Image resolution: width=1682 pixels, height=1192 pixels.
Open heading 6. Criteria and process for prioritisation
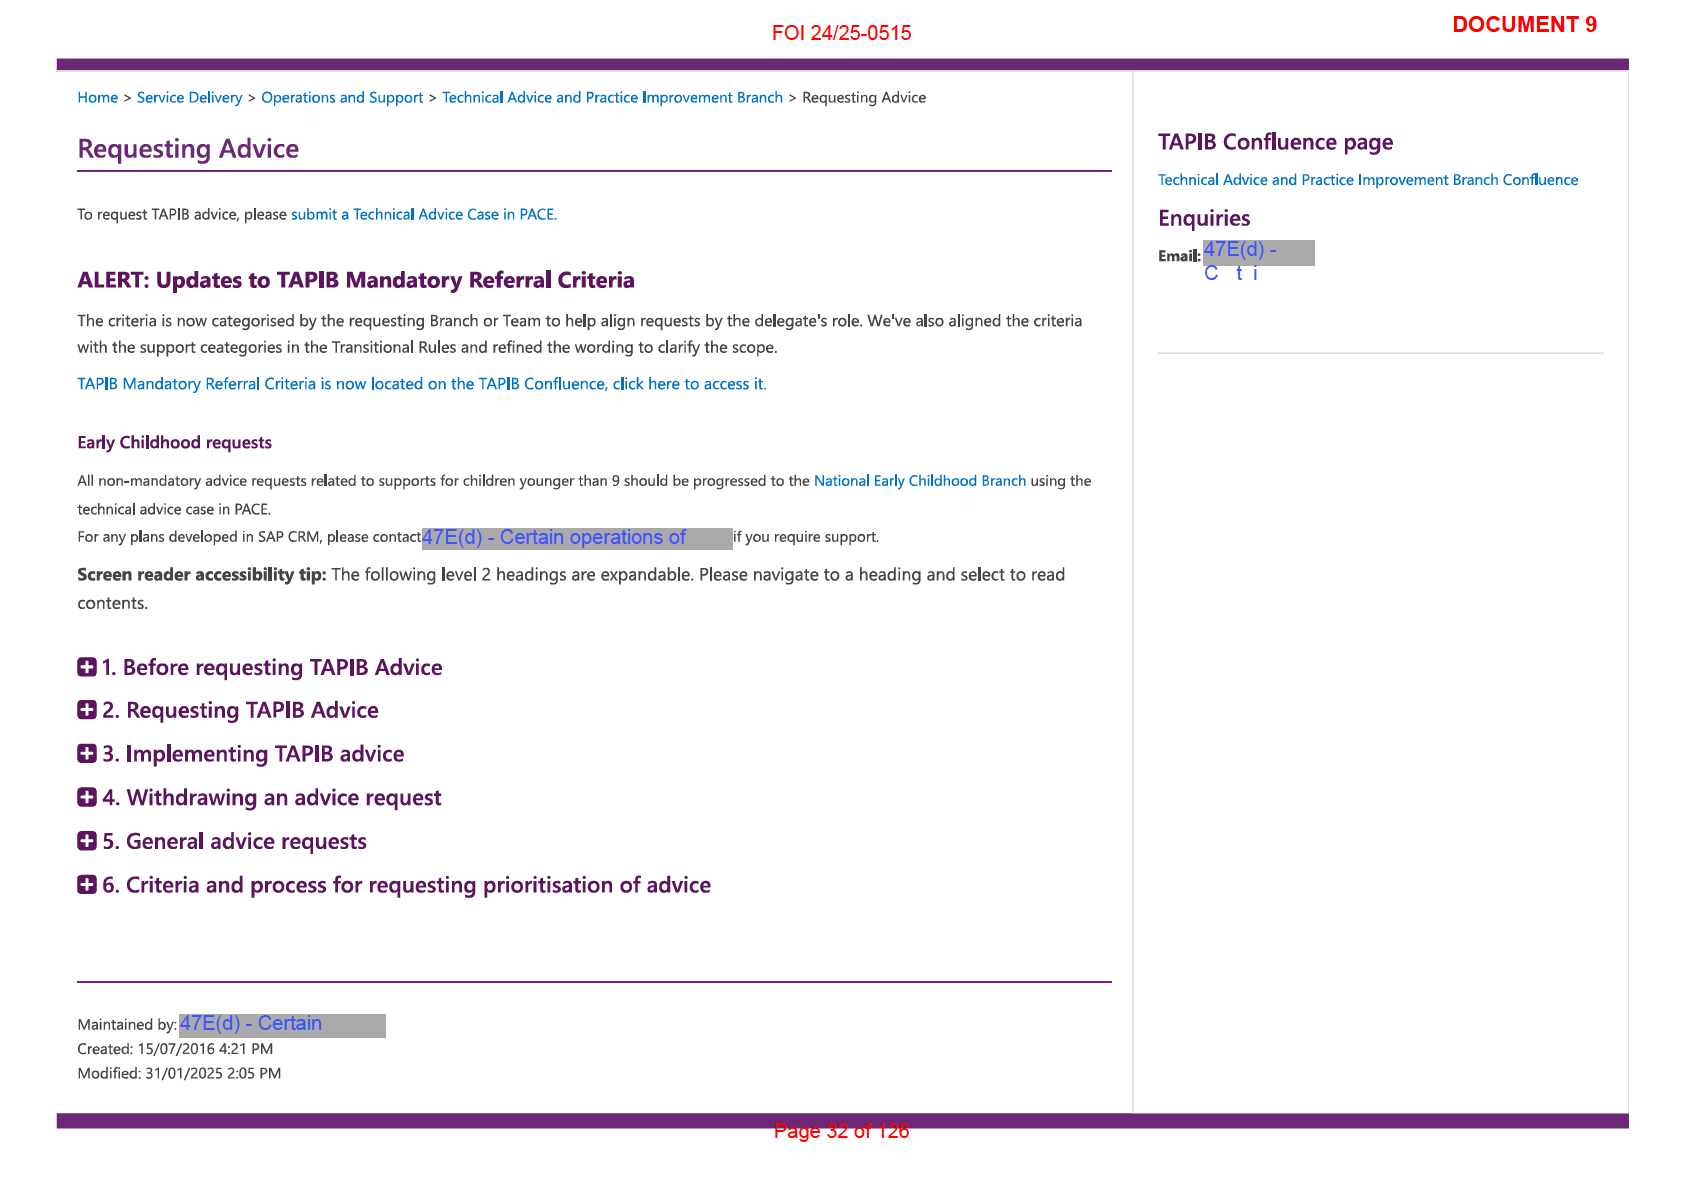click(x=406, y=885)
